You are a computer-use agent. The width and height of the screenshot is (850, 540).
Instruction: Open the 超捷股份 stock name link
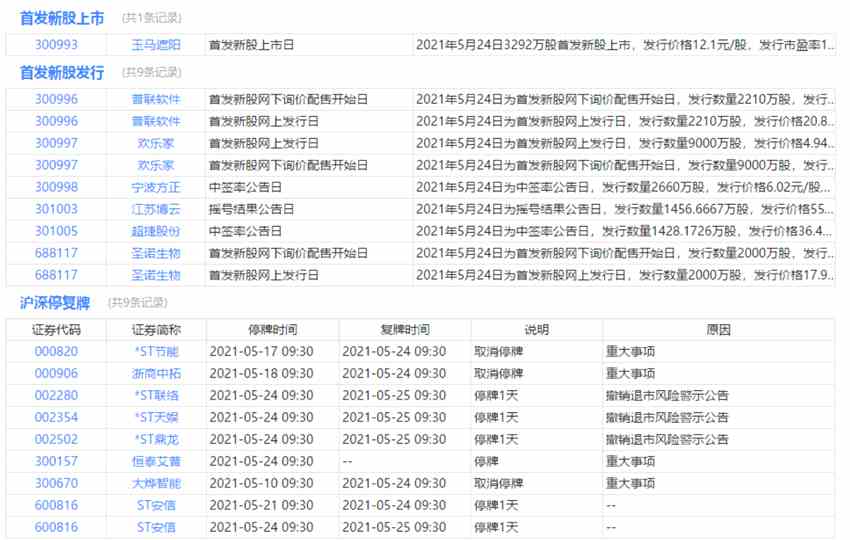(156, 232)
